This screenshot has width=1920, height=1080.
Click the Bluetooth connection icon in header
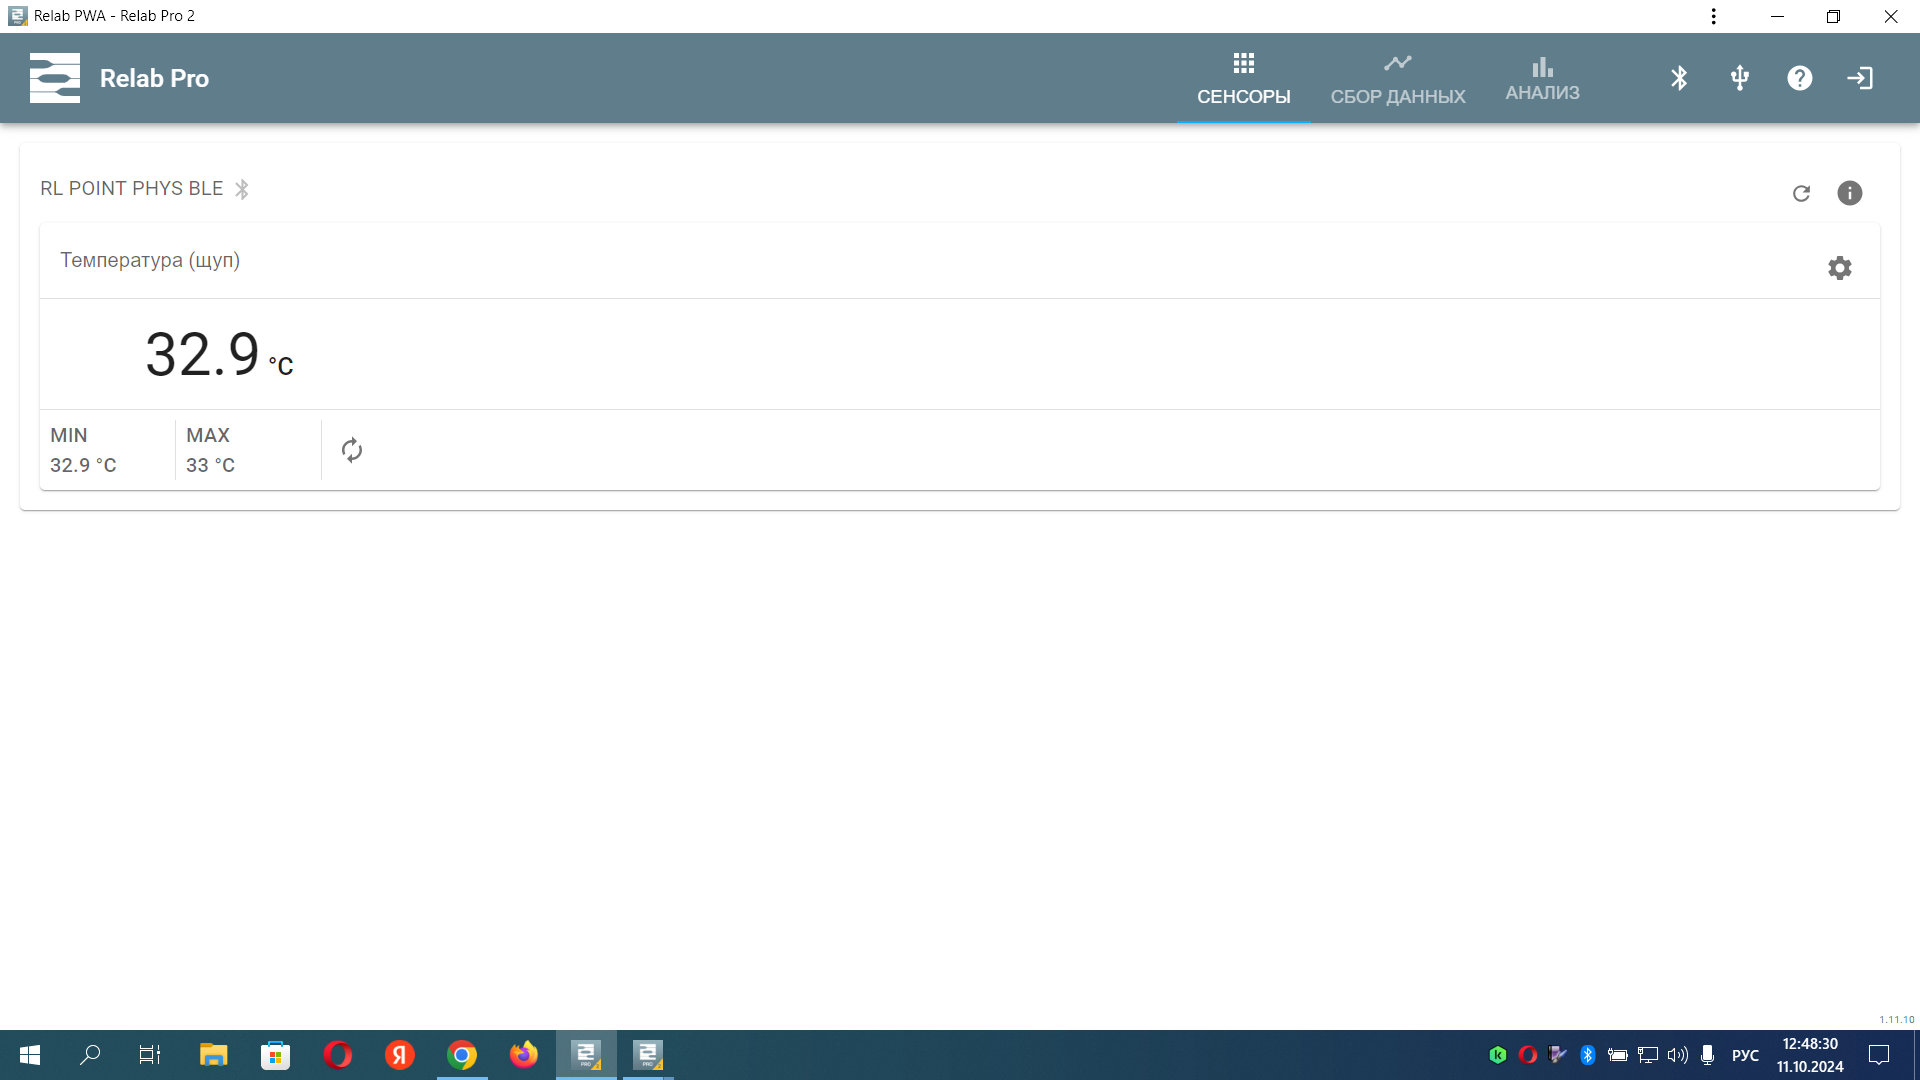coord(1679,78)
